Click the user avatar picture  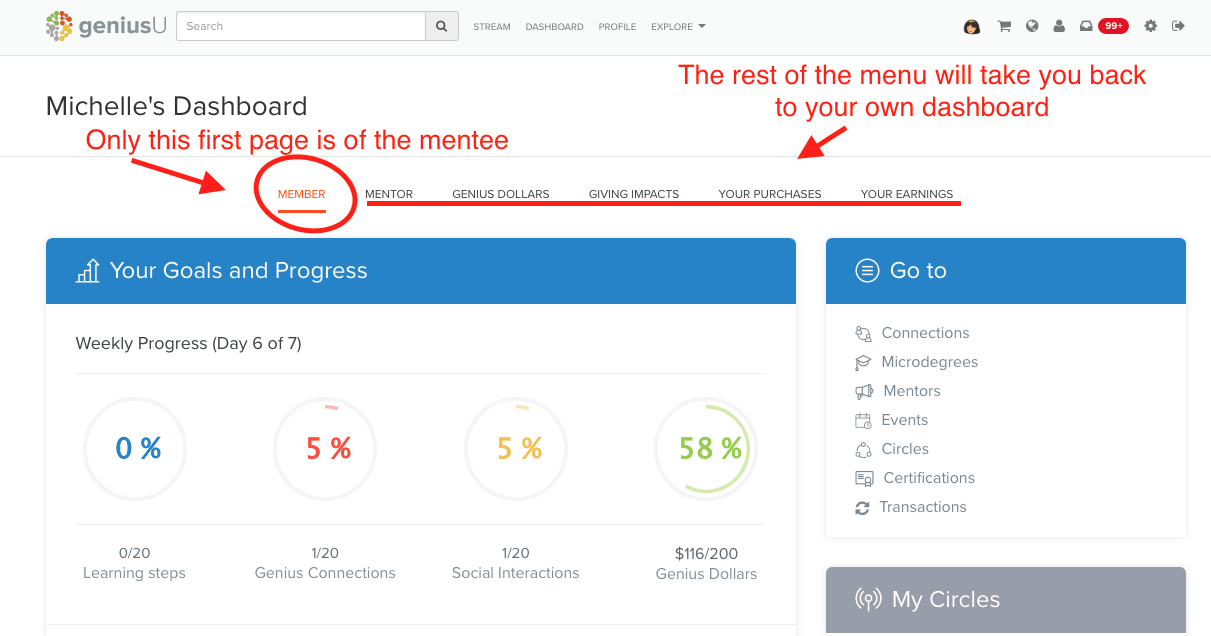(x=971, y=27)
